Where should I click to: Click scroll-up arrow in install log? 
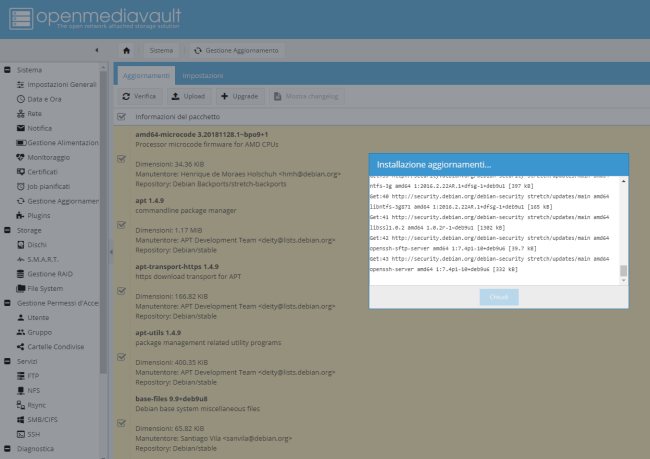623,181
